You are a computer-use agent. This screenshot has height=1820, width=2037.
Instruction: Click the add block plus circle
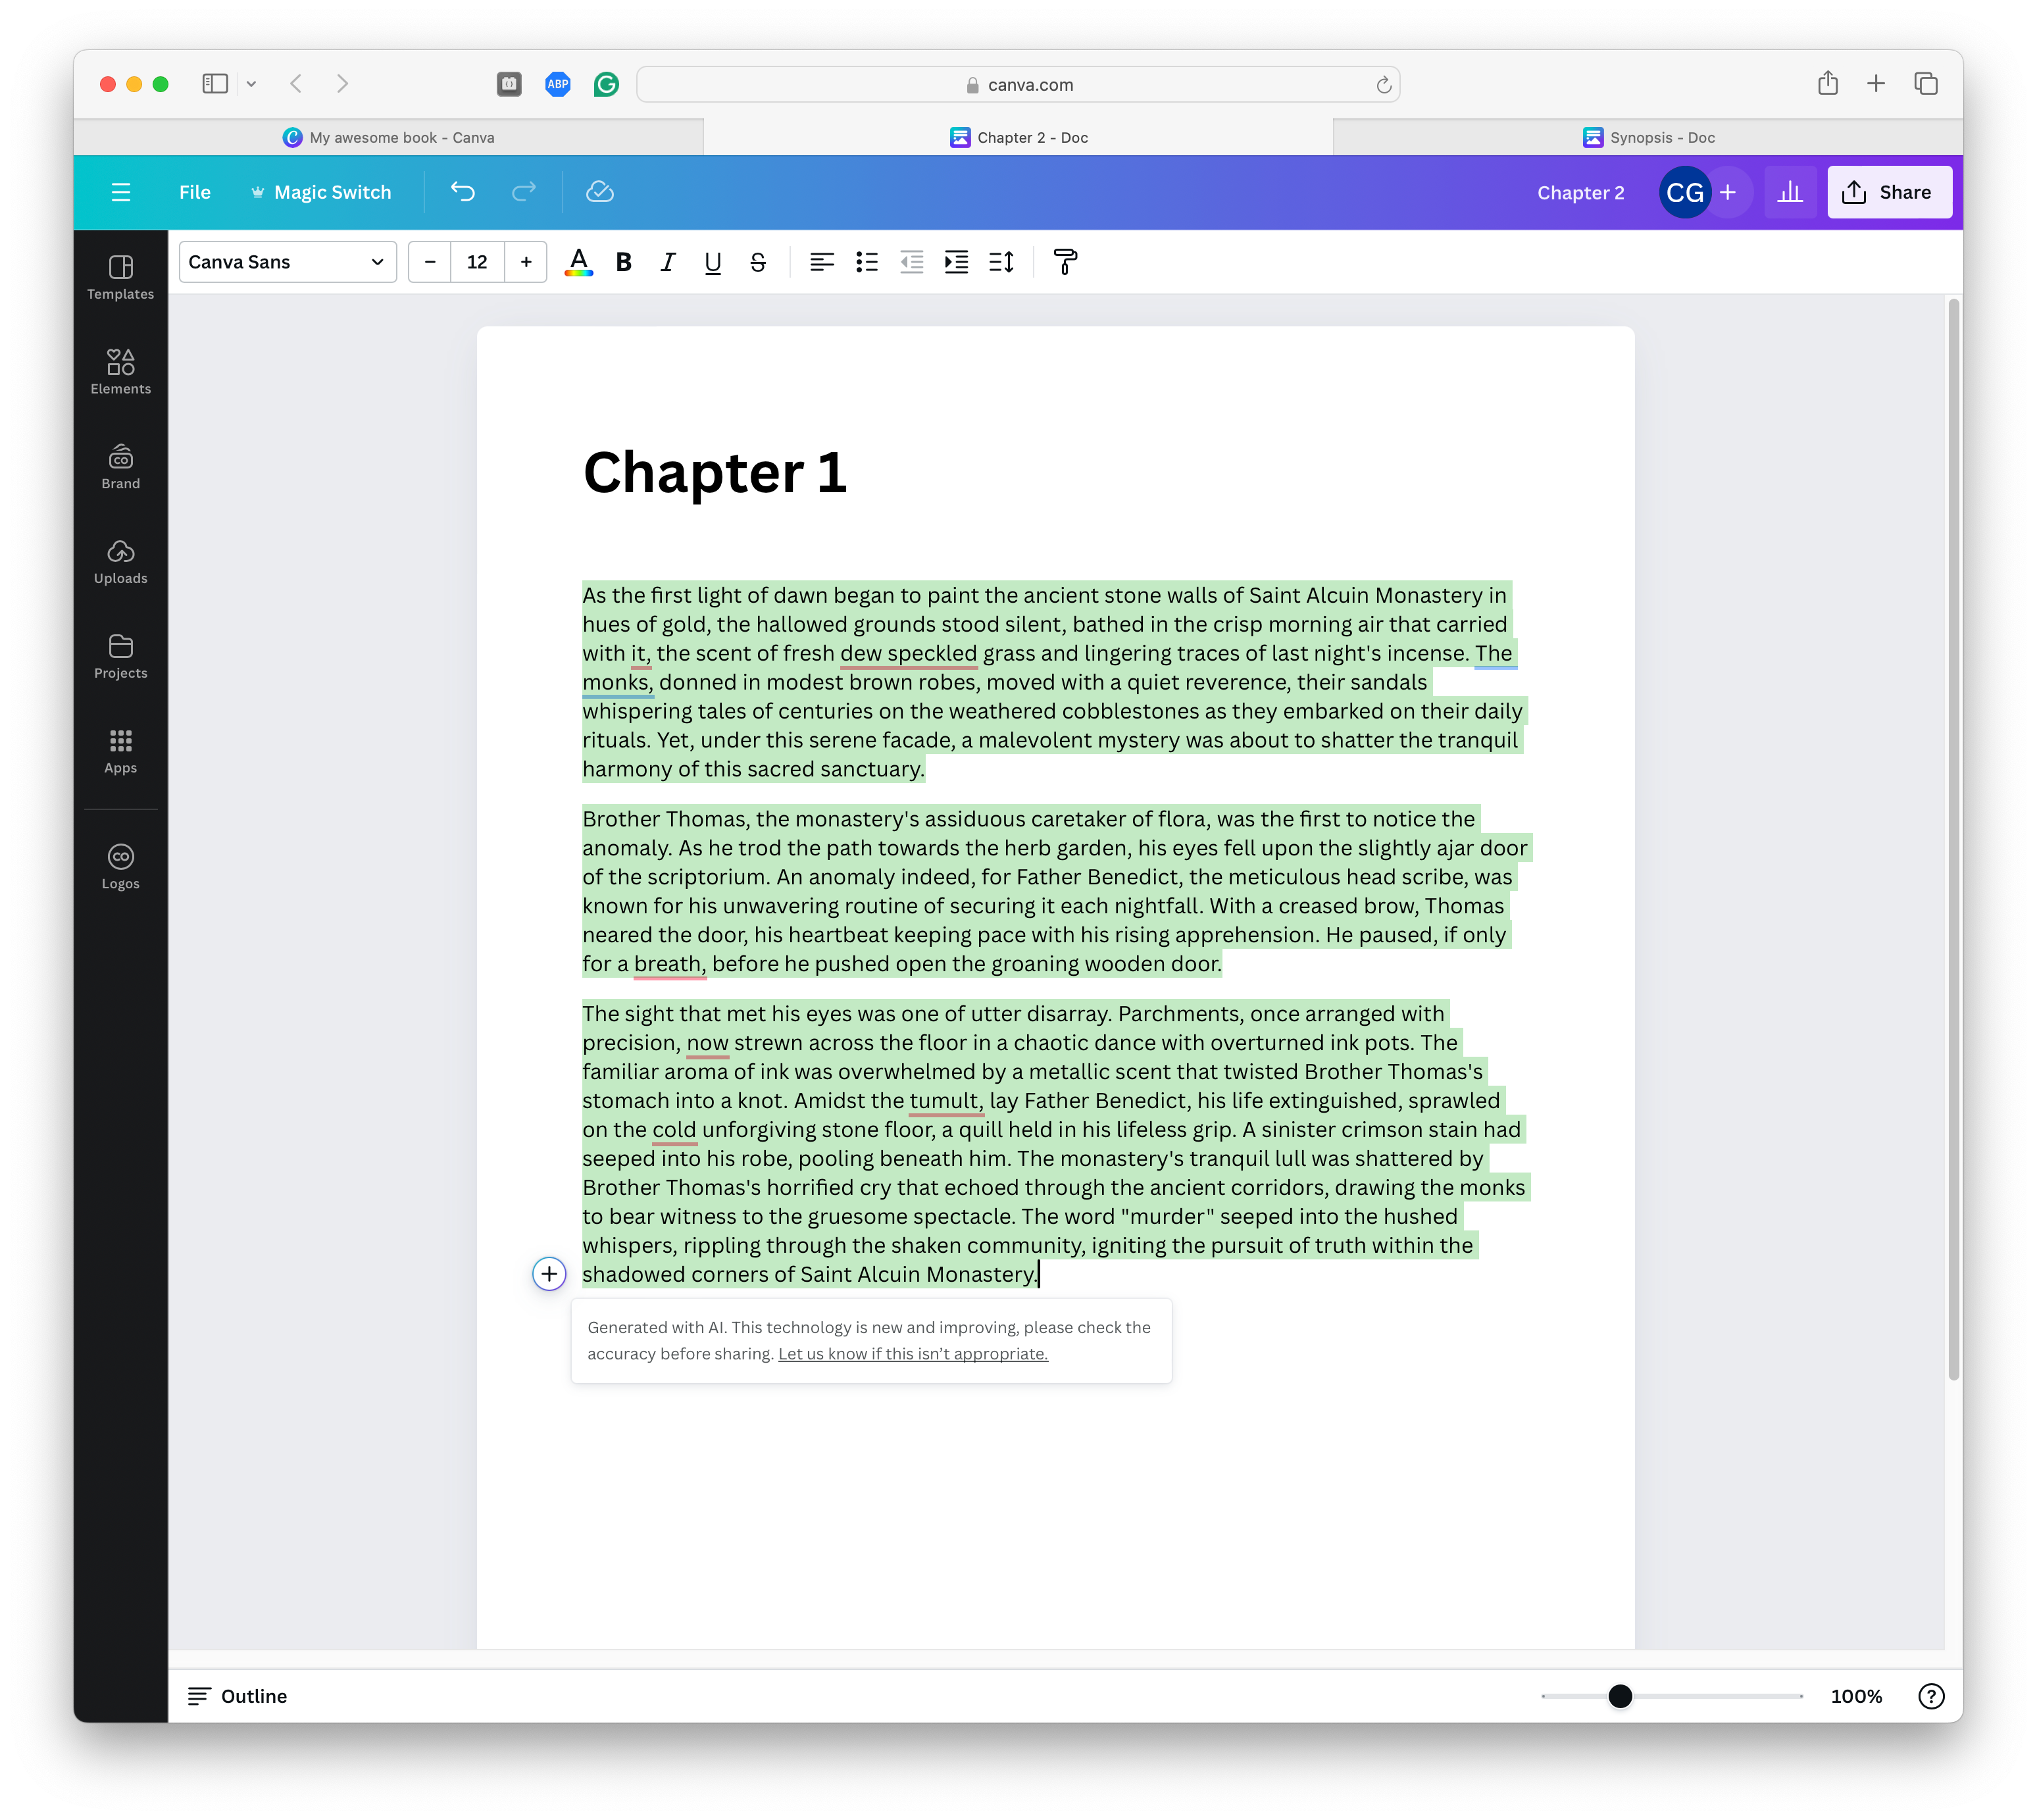[549, 1273]
